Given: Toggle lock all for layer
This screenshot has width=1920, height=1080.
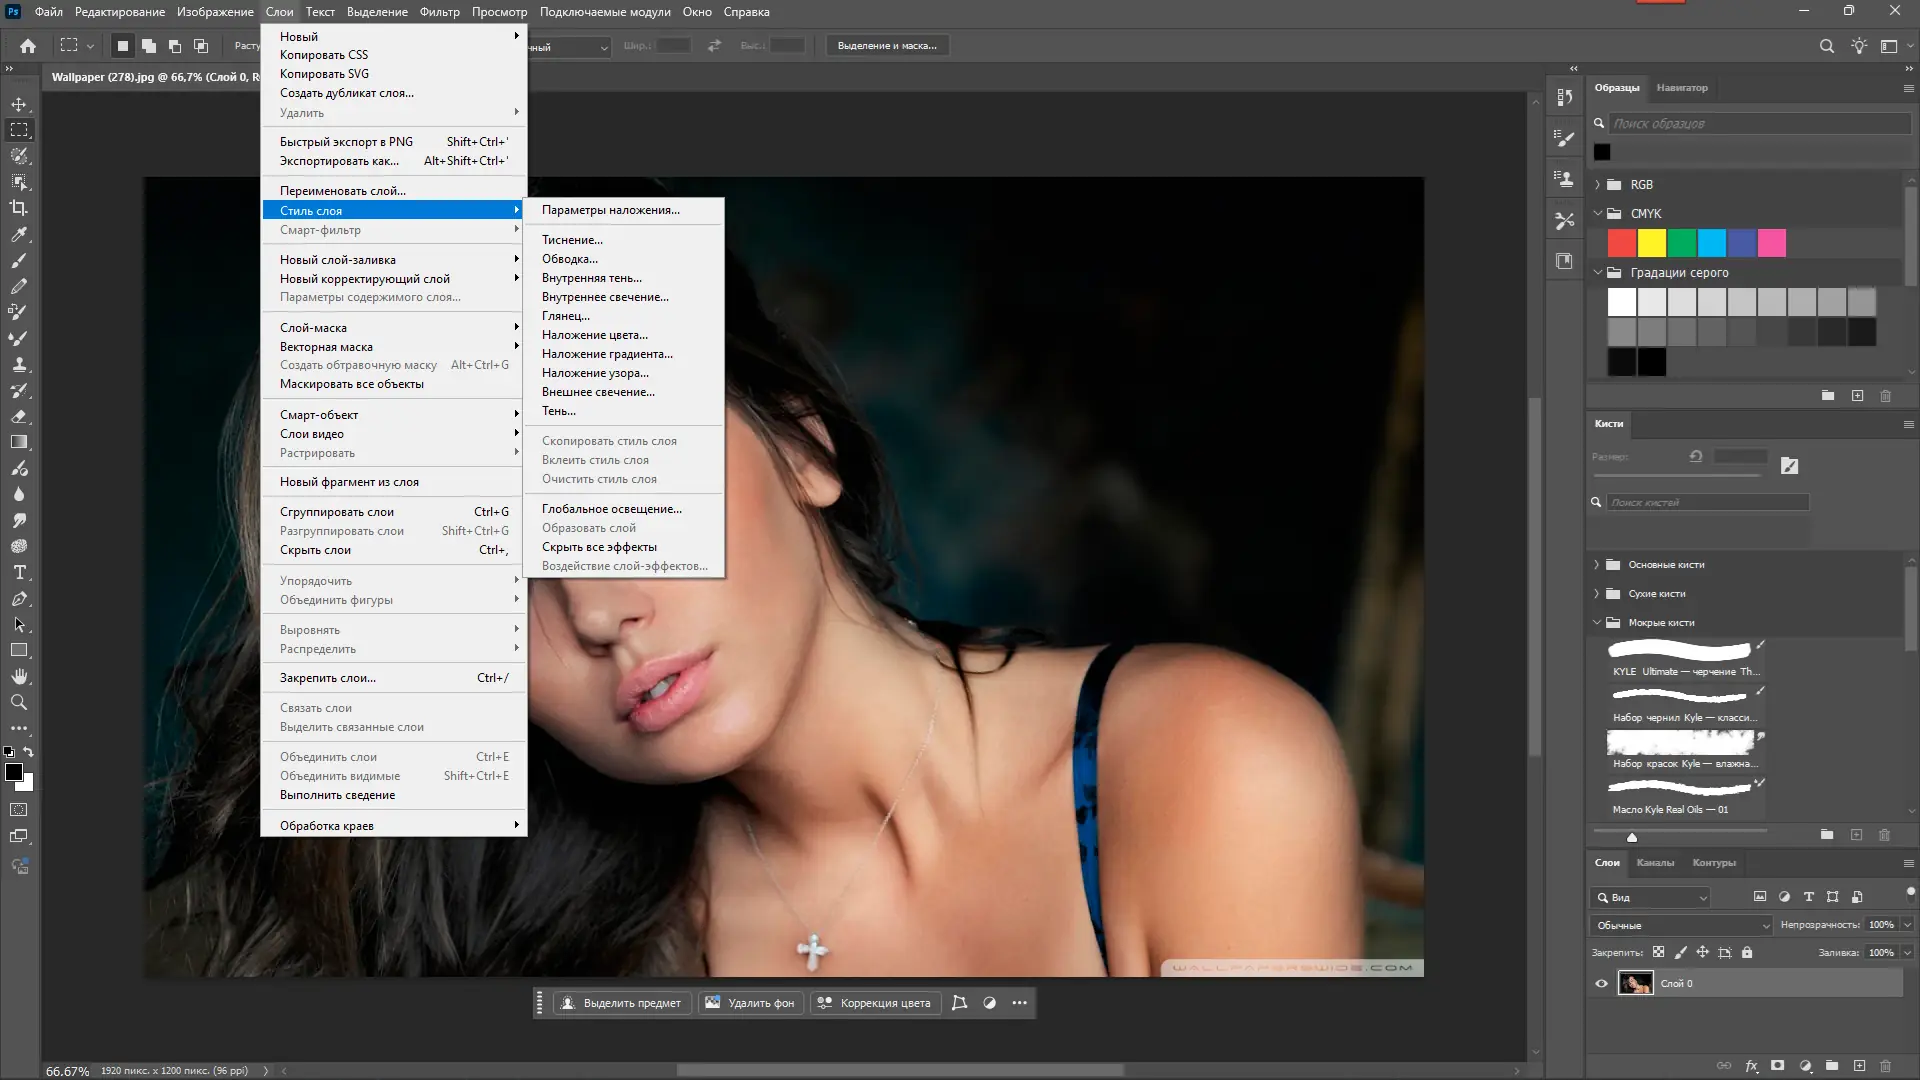Looking at the screenshot, I should [1747, 952].
